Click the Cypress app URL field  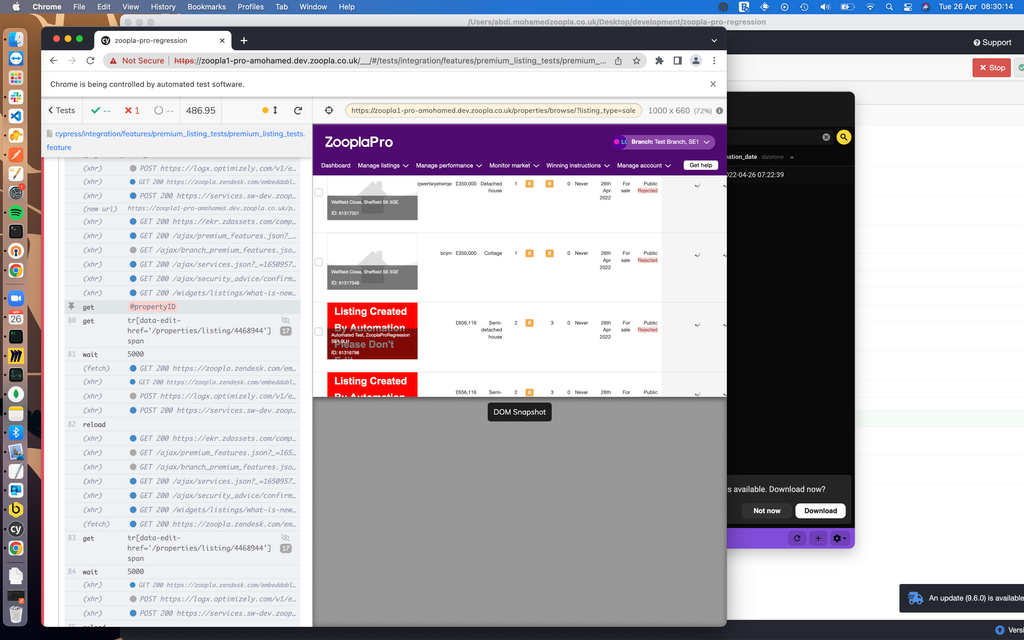coord(493,110)
